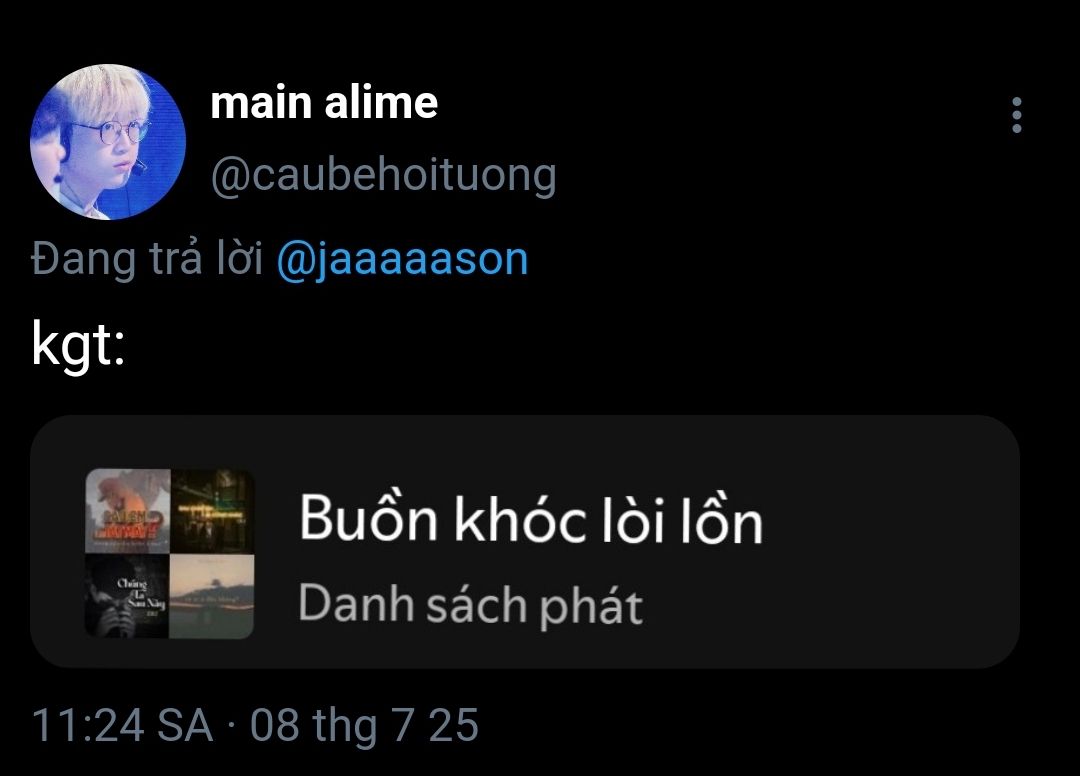Open the 'Buồn khóc lòi lồn' playlist title

(x=531, y=519)
